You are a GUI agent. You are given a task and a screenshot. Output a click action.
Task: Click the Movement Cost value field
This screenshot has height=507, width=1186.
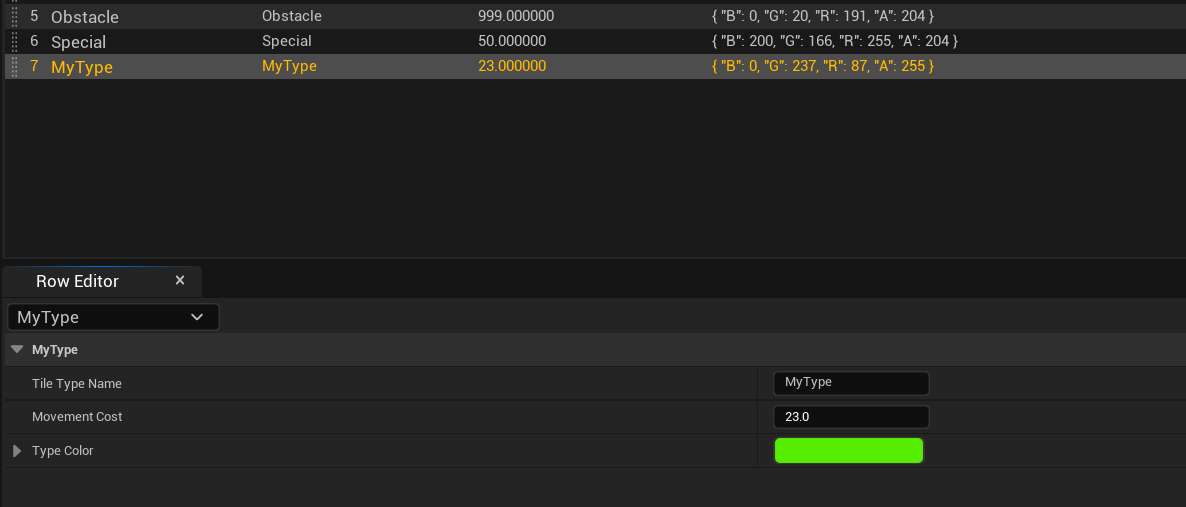[x=851, y=417]
